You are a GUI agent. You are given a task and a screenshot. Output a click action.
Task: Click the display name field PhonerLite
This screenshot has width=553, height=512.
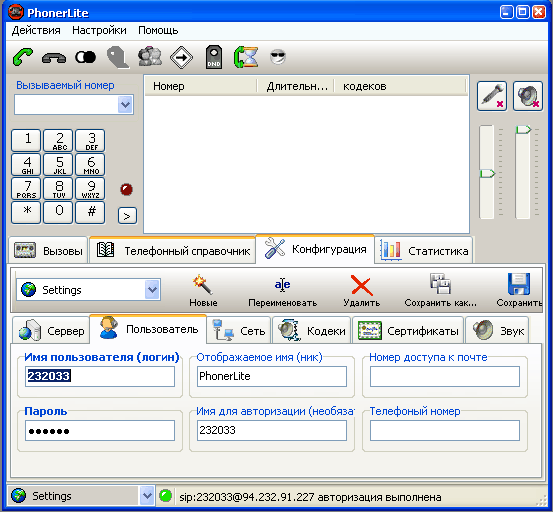click(x=272, y=376)
